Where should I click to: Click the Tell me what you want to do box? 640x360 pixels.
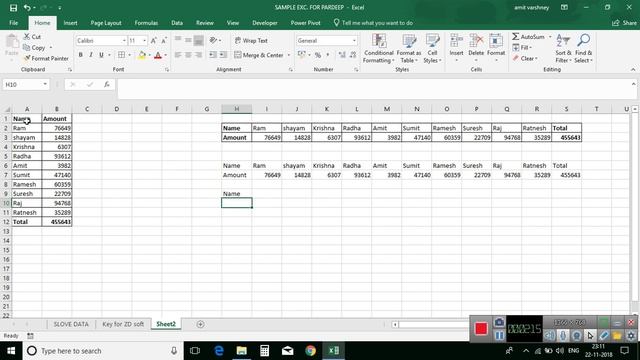[373, 23]
